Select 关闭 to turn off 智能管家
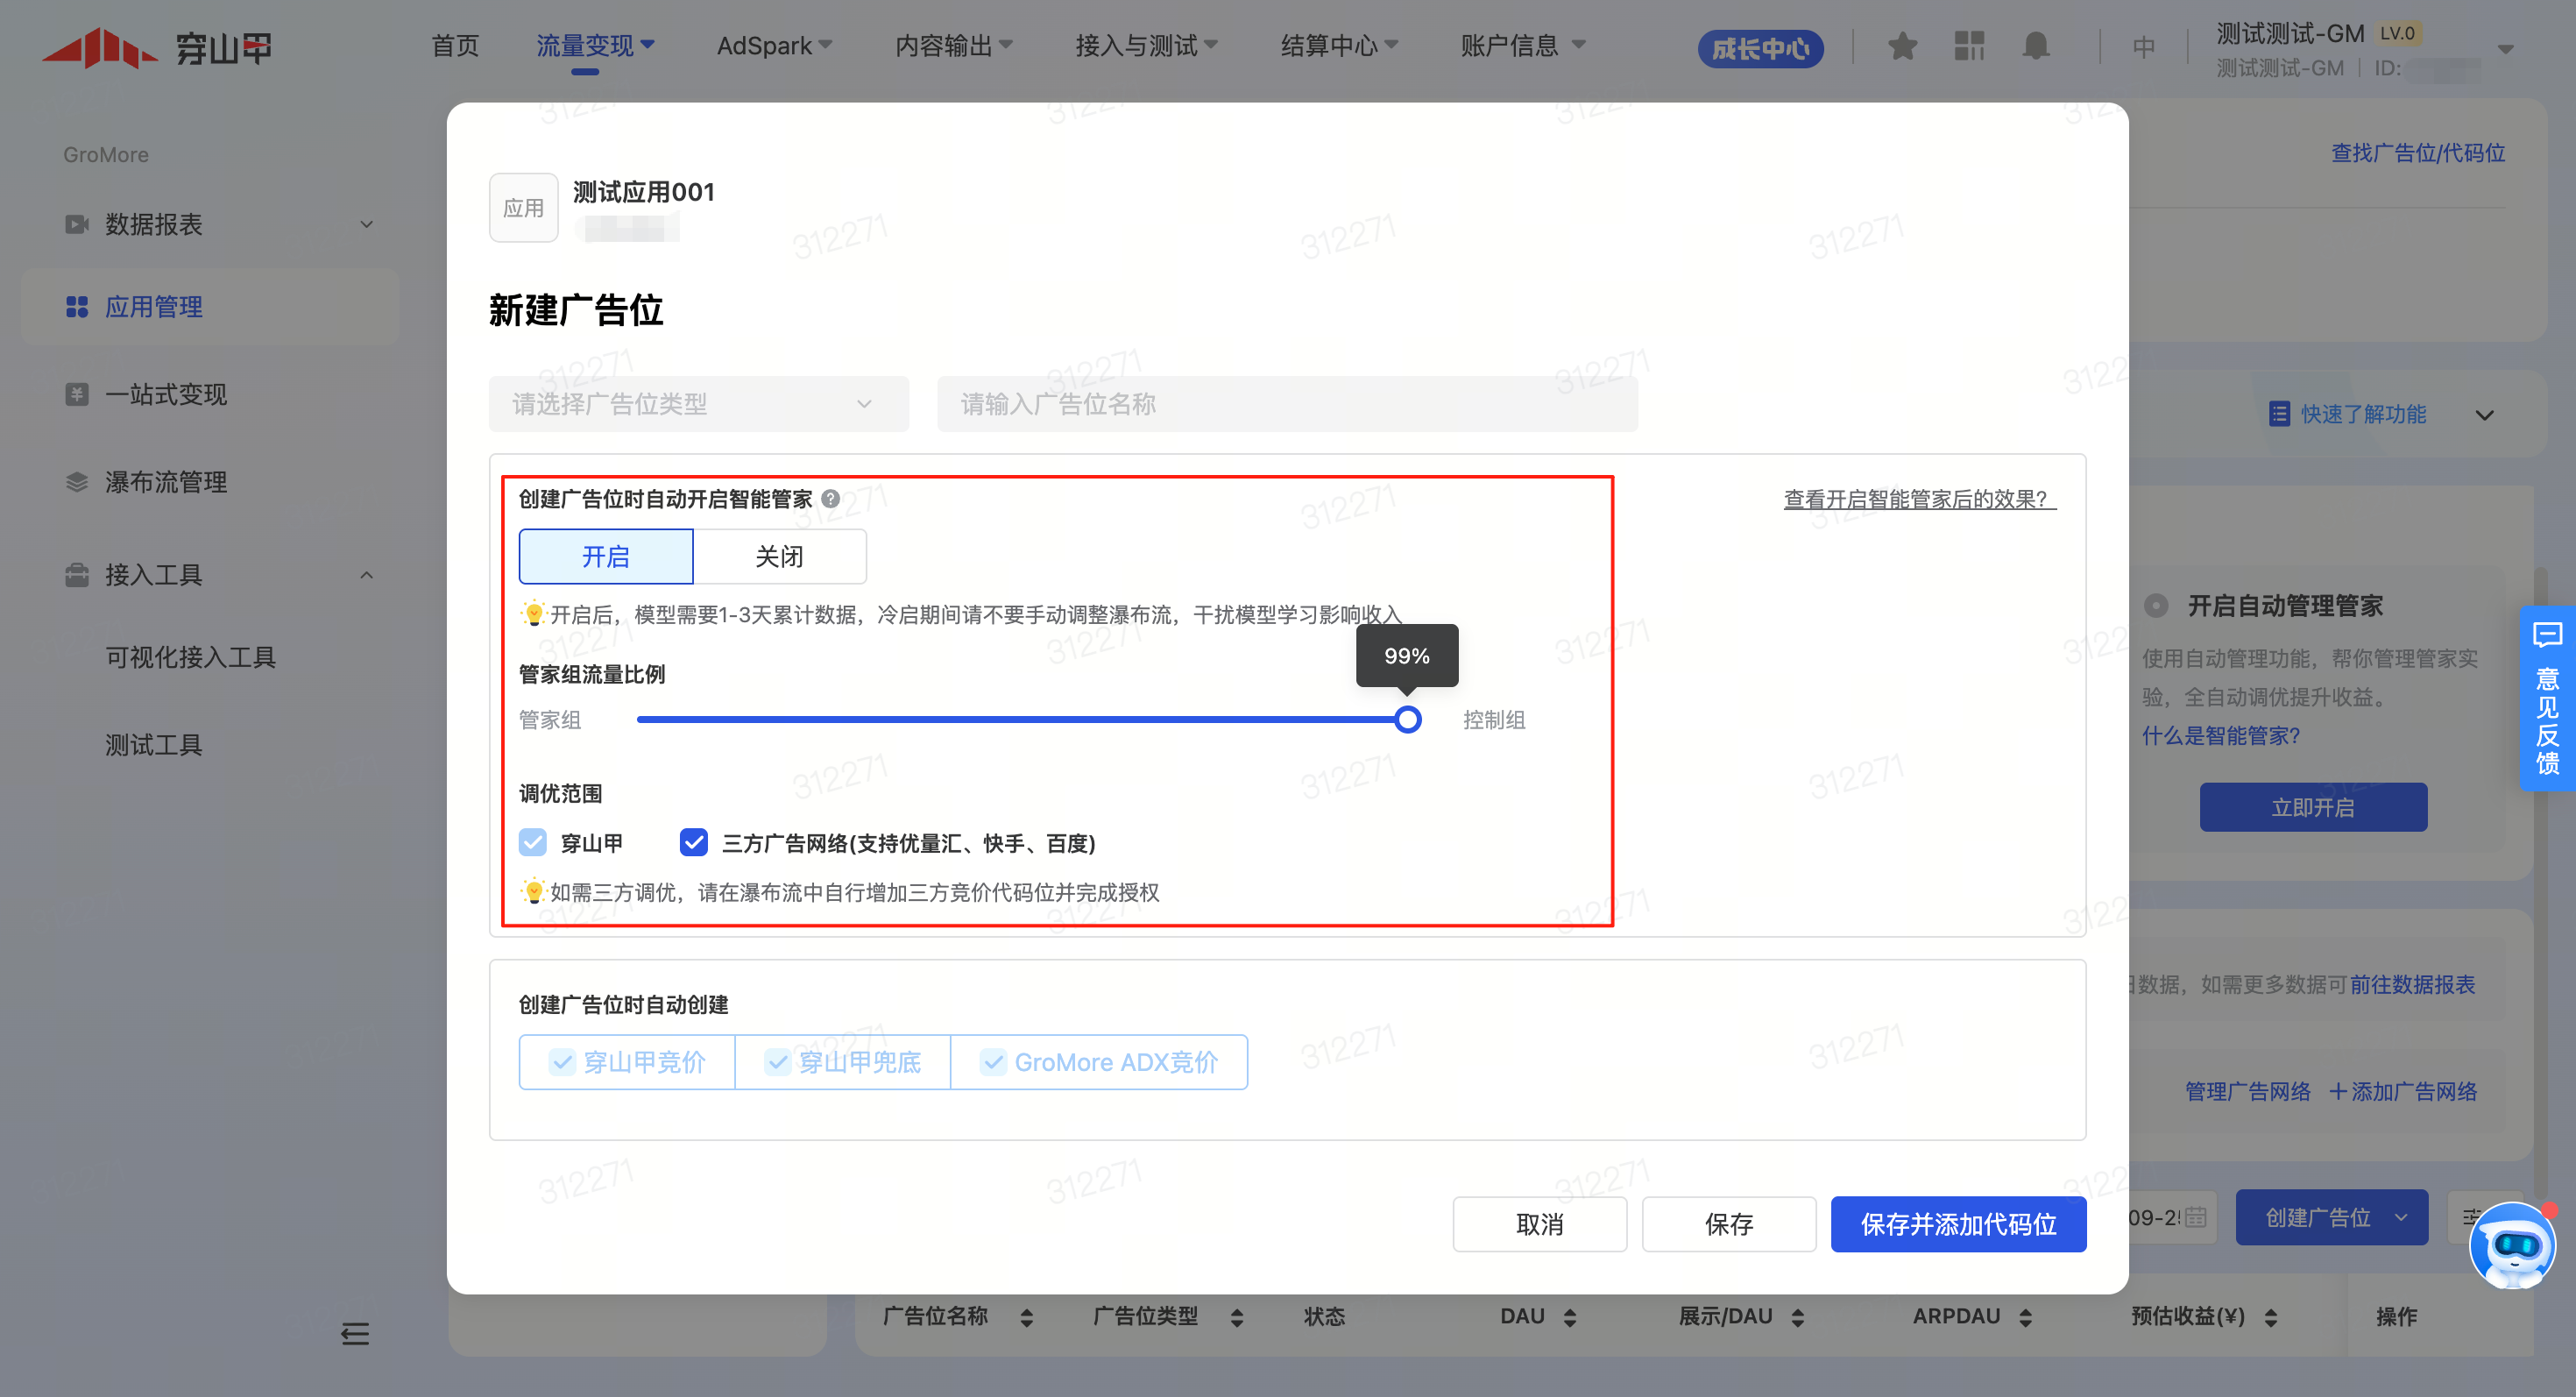The image size is (2576, 1397). [779, 556]
